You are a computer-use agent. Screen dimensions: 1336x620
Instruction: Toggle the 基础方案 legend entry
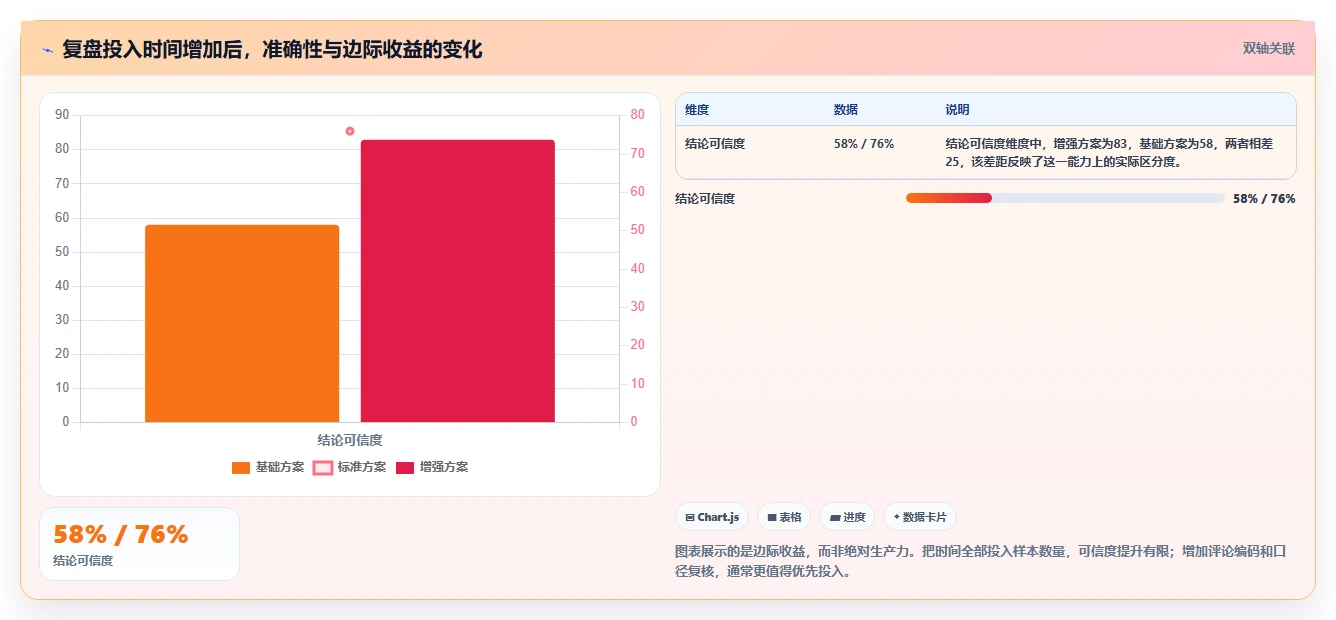(267, 467)
